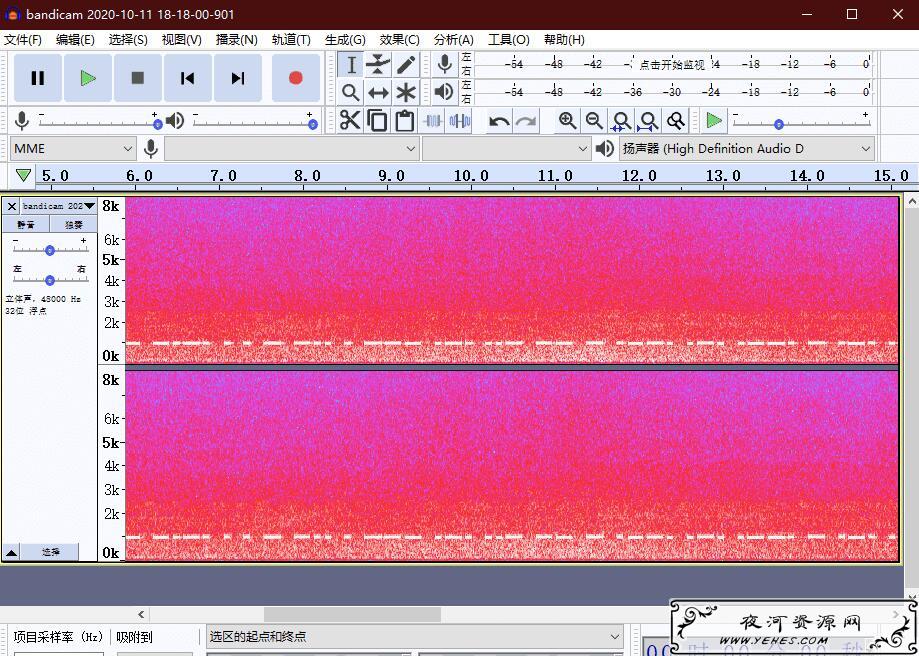The height and width of the screenshot is (656, 919).
Task: Pause playback with the Pause button
Action: (x=38, y=78)
